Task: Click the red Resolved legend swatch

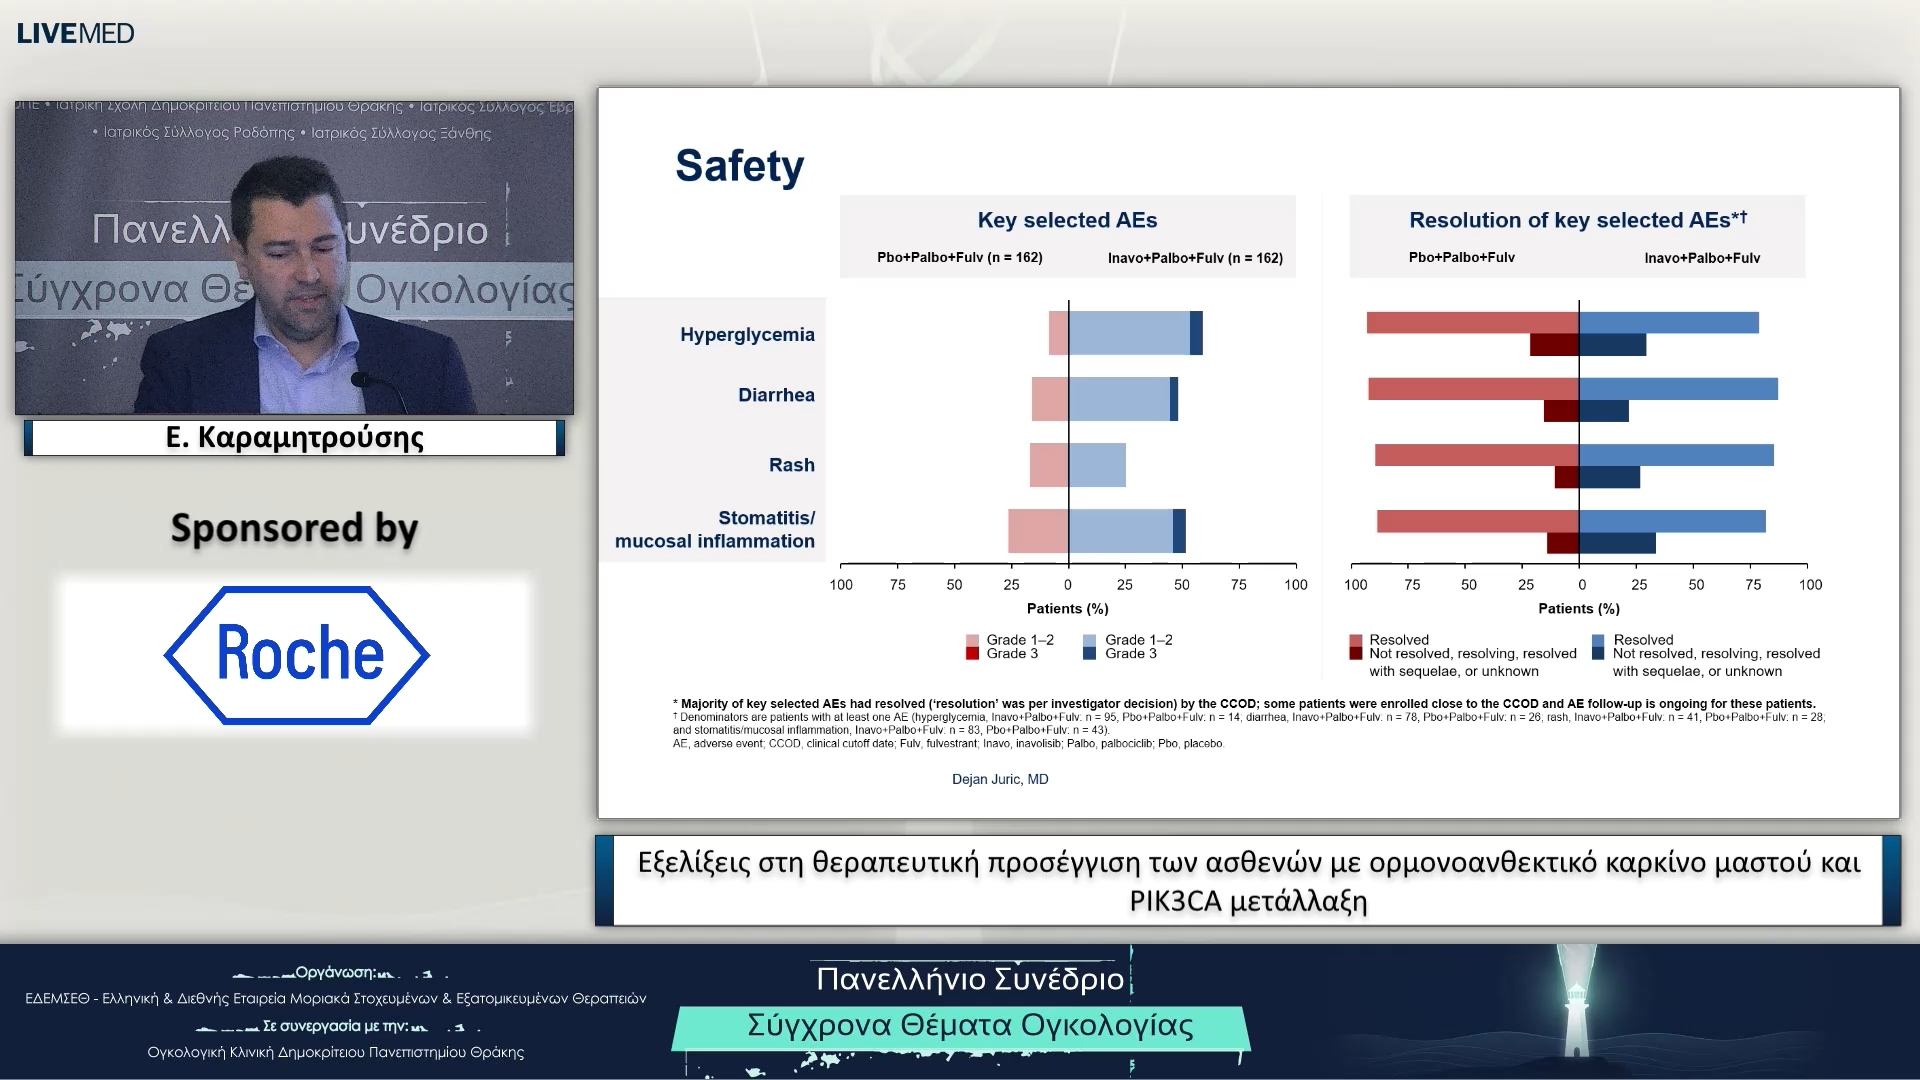Action: [1355, 640]
